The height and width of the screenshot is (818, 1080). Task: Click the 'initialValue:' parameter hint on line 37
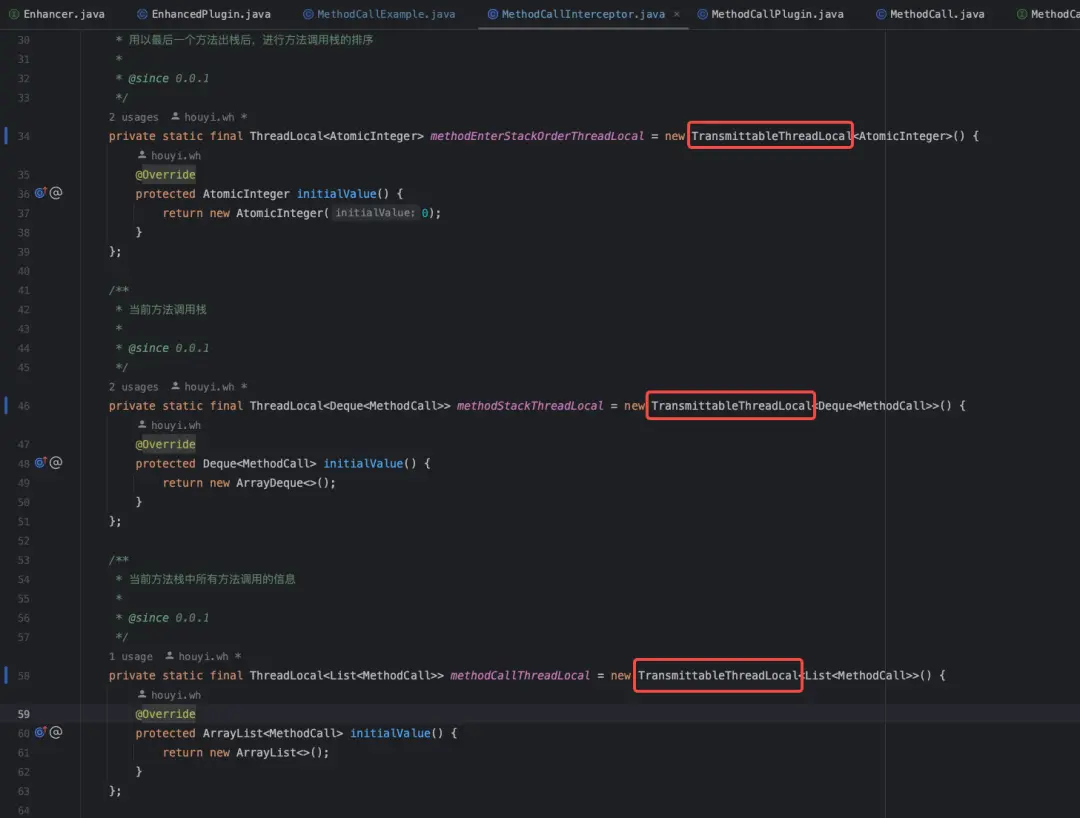pyautogui.click(x=375, y=213)
